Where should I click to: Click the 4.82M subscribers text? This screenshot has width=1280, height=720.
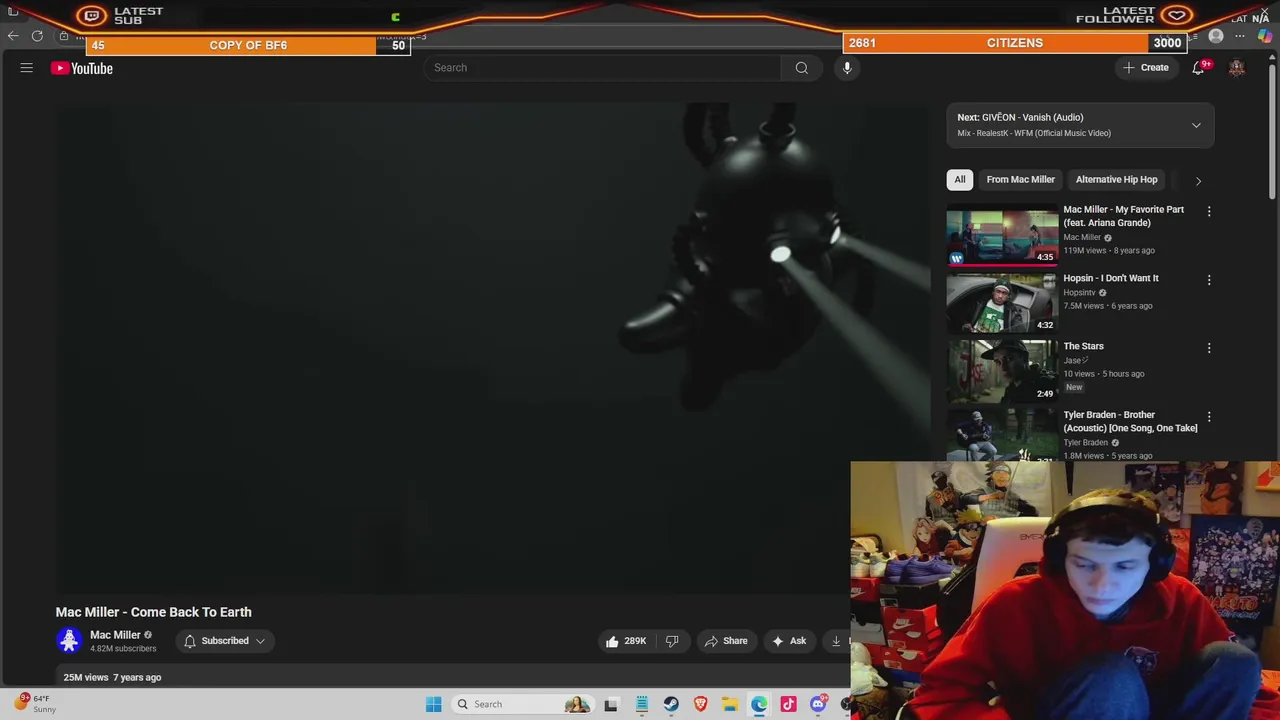(x=123, y=648)
